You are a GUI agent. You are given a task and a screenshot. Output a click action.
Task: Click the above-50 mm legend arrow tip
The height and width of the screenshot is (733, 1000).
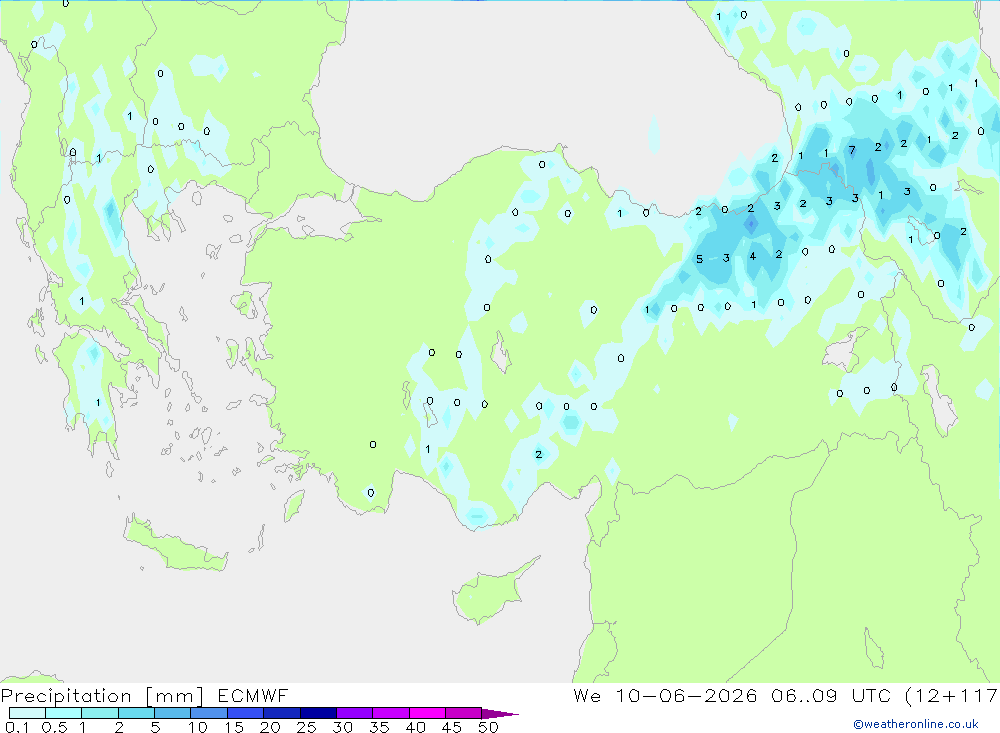click(501, 713)
